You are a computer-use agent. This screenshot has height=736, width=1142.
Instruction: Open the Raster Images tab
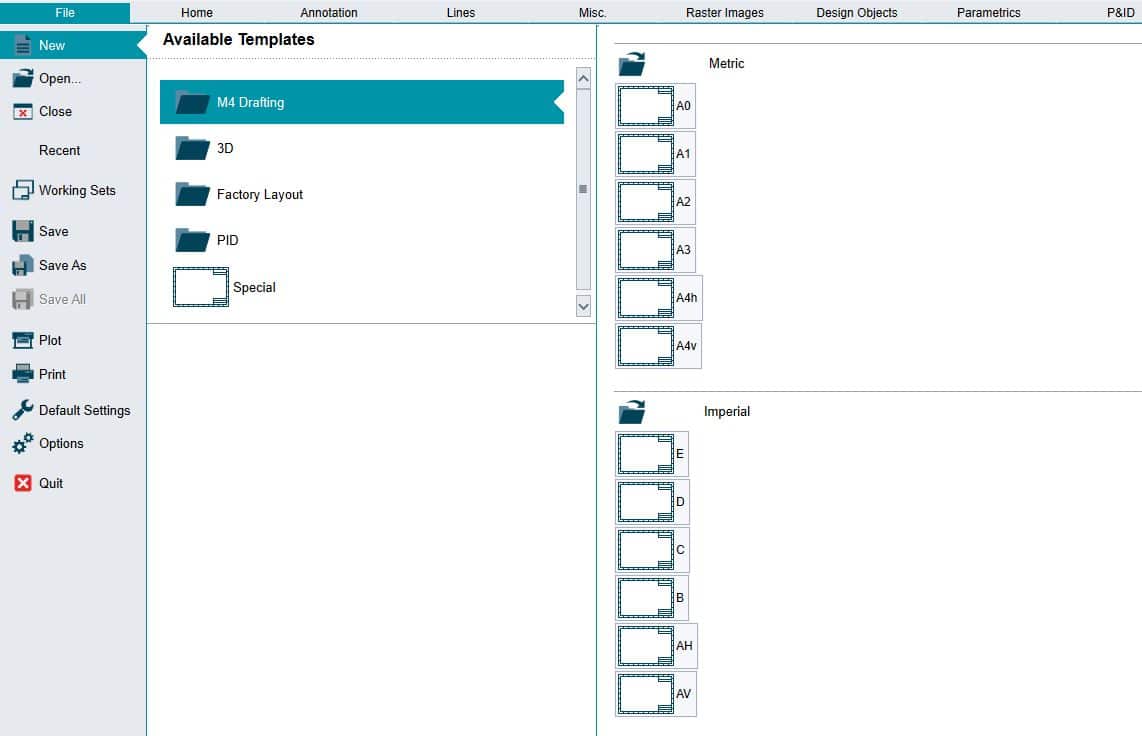pyautogui.click(x=724, y=13)
